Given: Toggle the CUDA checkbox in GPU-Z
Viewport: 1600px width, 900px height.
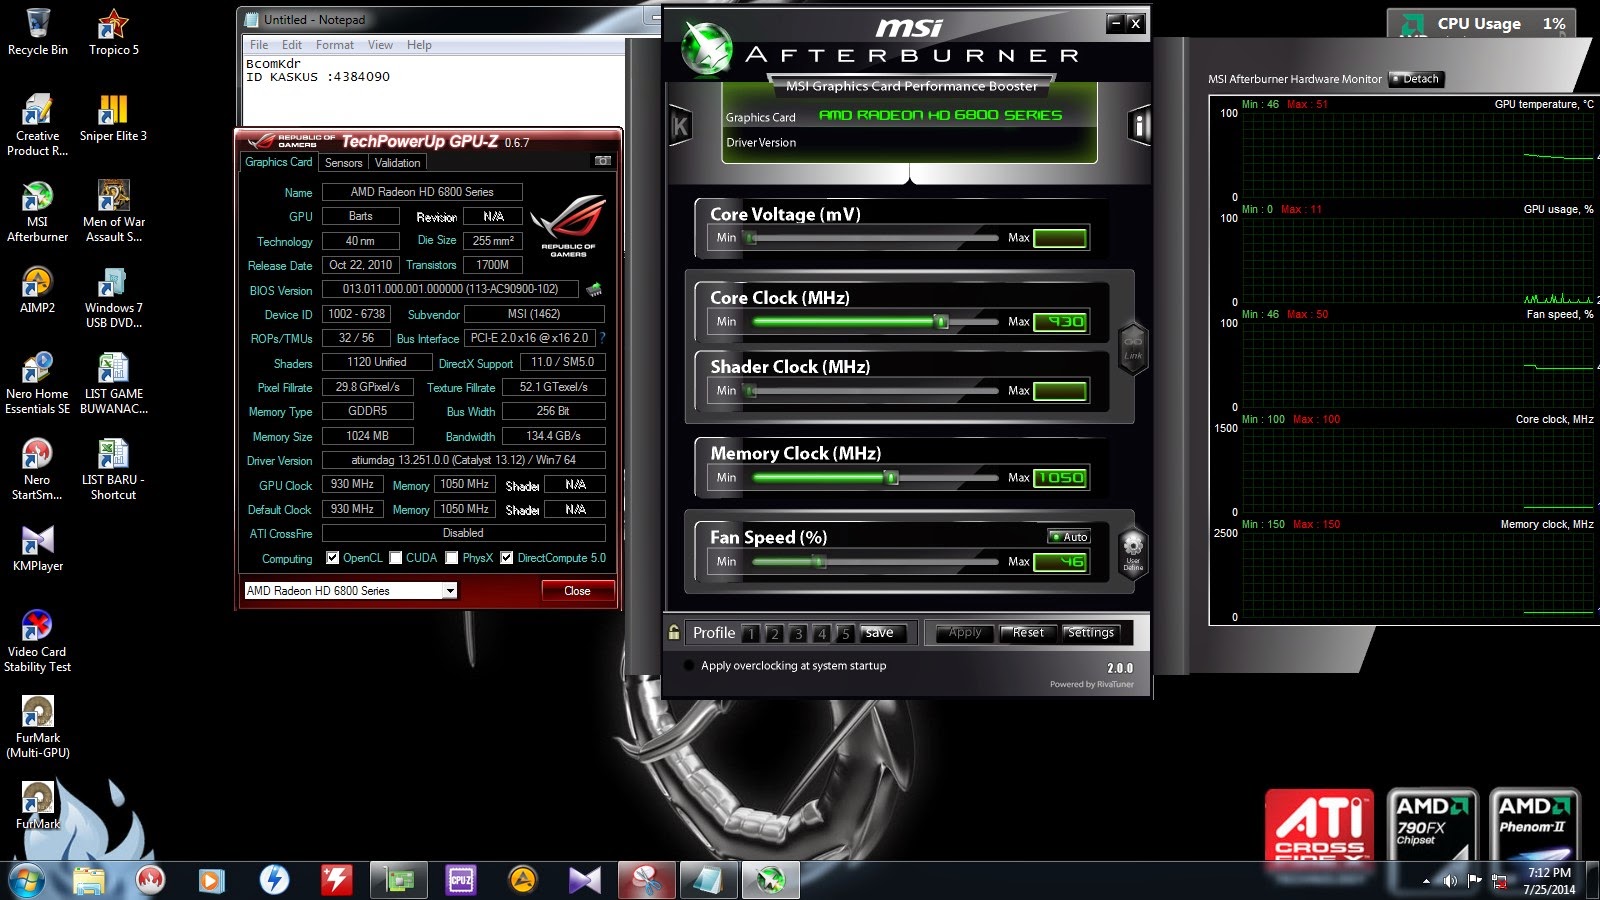Looking at the screenshot, I should pos(396,558).
